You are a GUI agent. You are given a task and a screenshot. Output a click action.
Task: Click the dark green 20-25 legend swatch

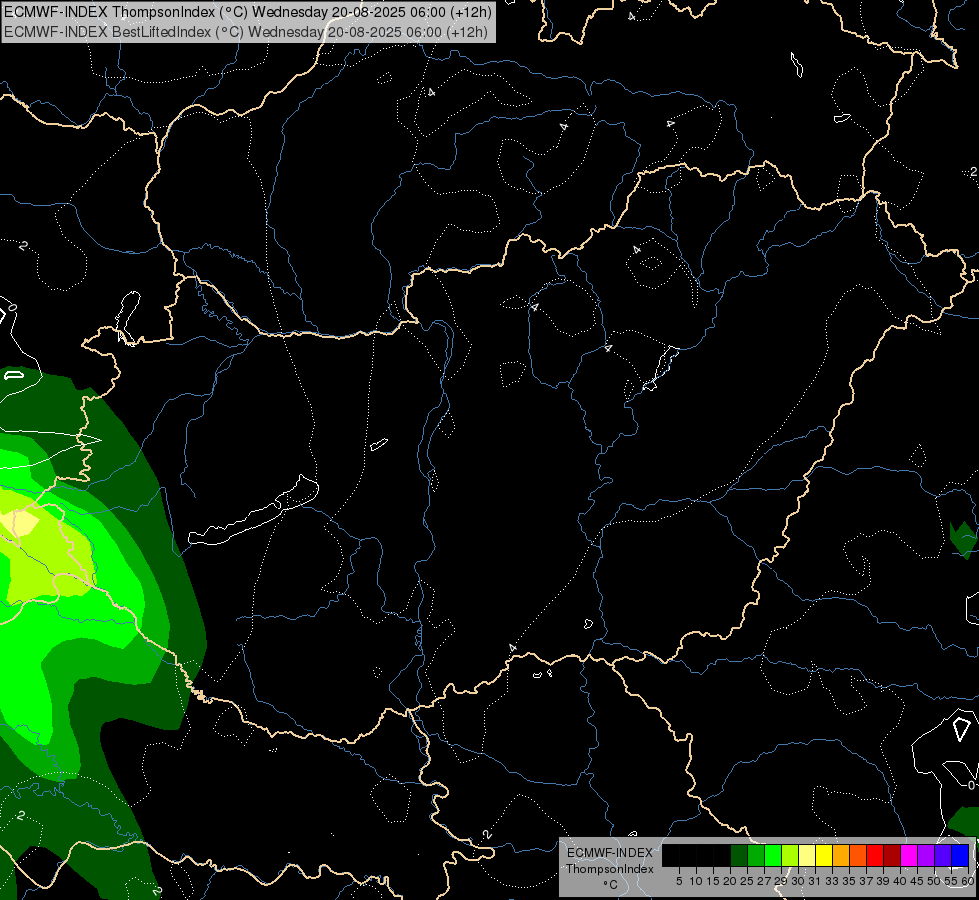pos(739,855)
